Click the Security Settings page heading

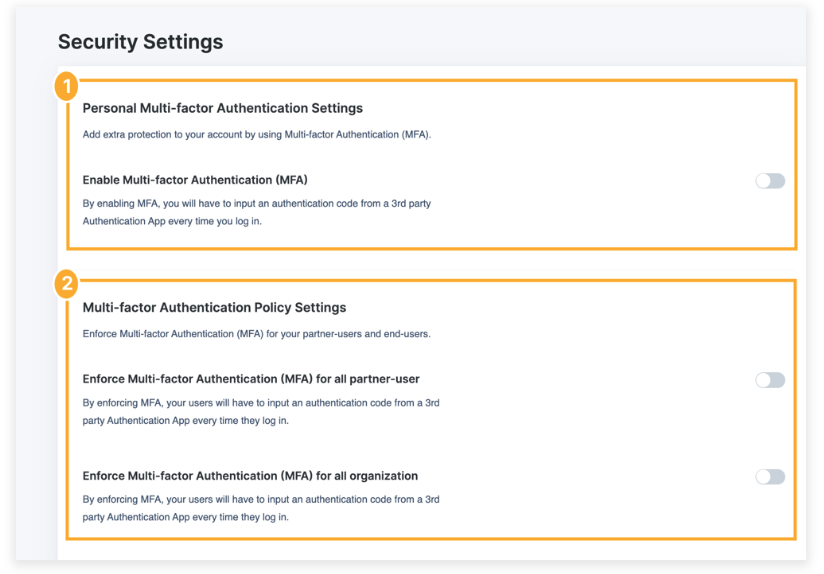(x=140, y=42)
